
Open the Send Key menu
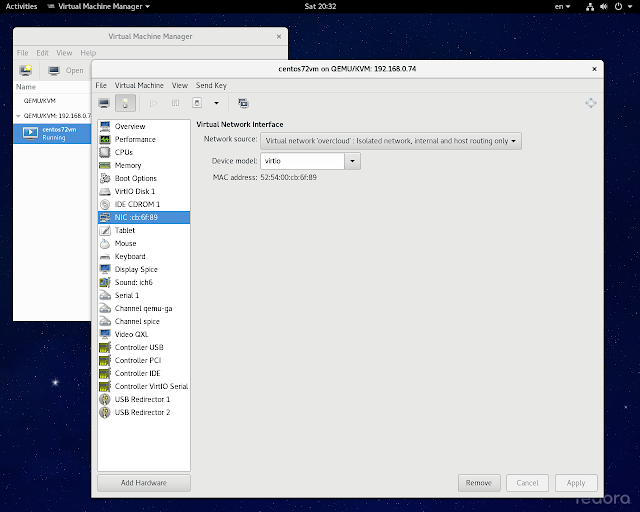point(211,85)
